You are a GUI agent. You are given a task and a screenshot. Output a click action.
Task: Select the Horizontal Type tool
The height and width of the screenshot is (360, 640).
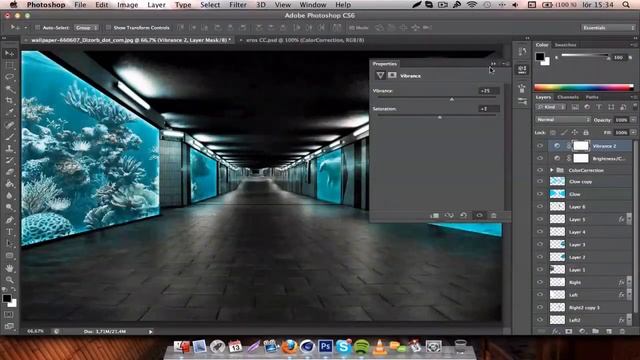point(9,232)
